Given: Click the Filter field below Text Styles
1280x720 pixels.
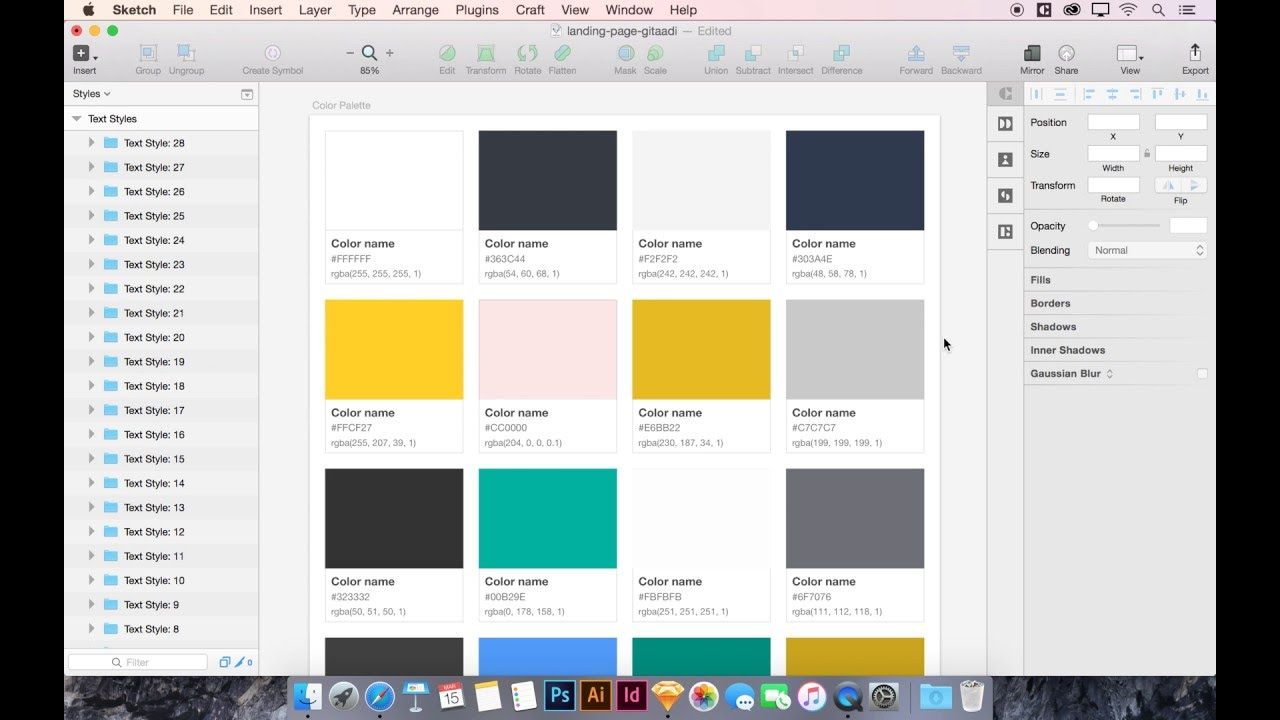Looking at the screenshot, I should 137,661.
